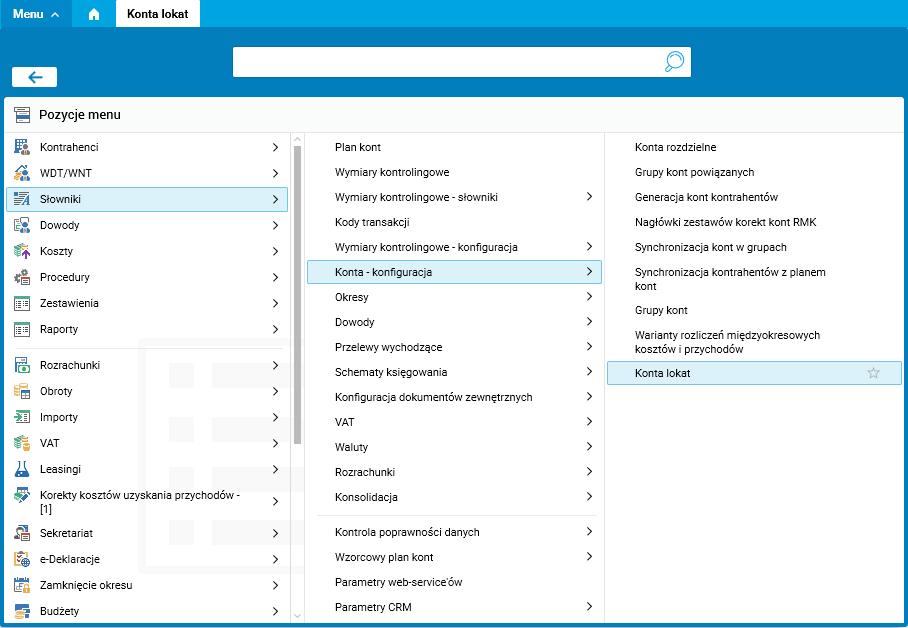Image resolution: width=908 pixels, height=628 pixels.
Task: Click the Kontrahenci icon in menu list
Action: 22,147
